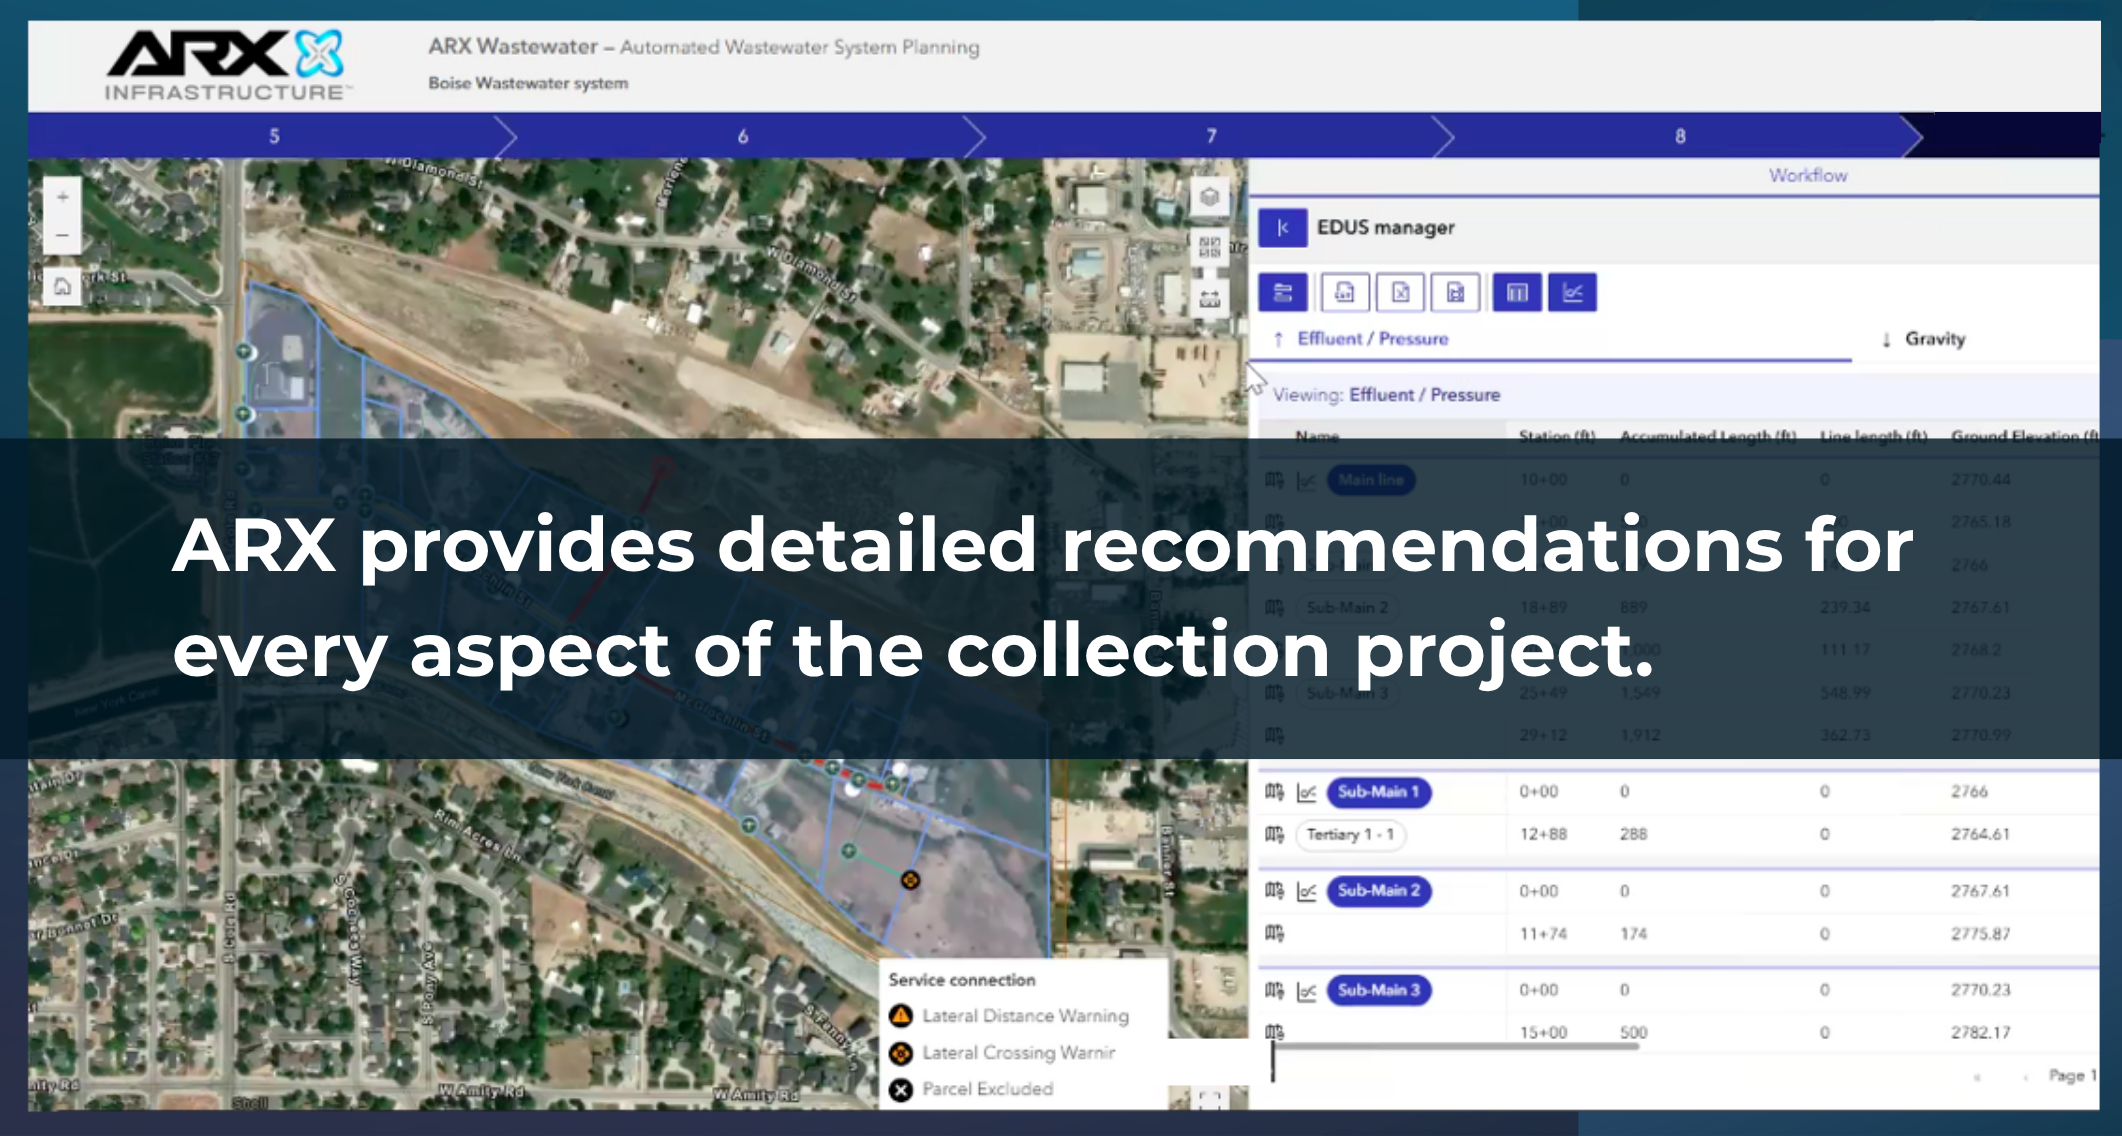This screenshot has height=1136, width=2122.
Task: Reset the map to home view
Action: [x=62, y=287]
